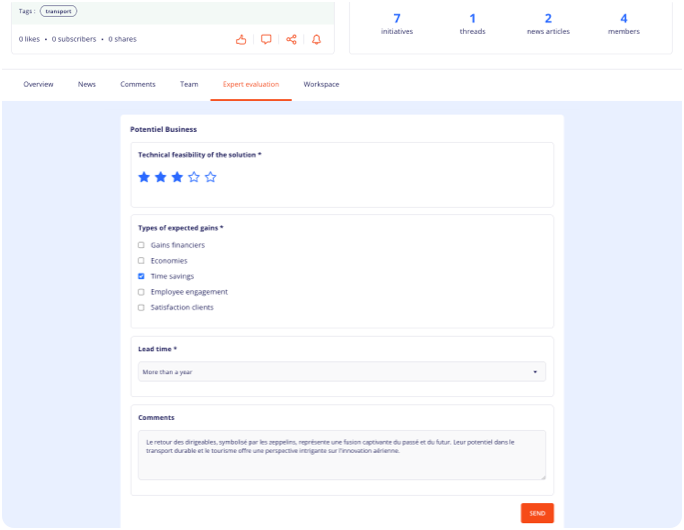Click the 'Technical feasibility of the solution' label
Image resolution: width=684 pixels, height=530 pixels.
click(x=199, y=155)
